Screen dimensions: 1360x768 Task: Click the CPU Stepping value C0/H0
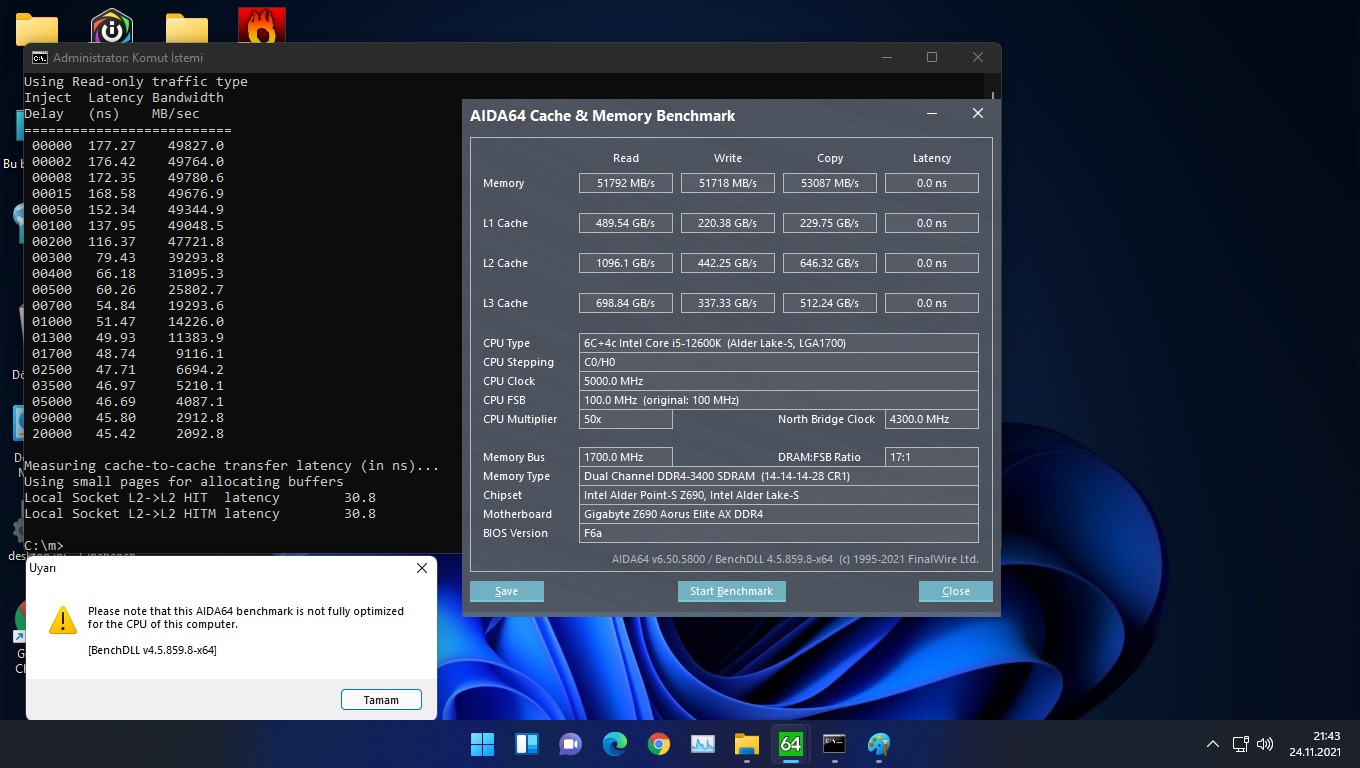tap(779, 362)
